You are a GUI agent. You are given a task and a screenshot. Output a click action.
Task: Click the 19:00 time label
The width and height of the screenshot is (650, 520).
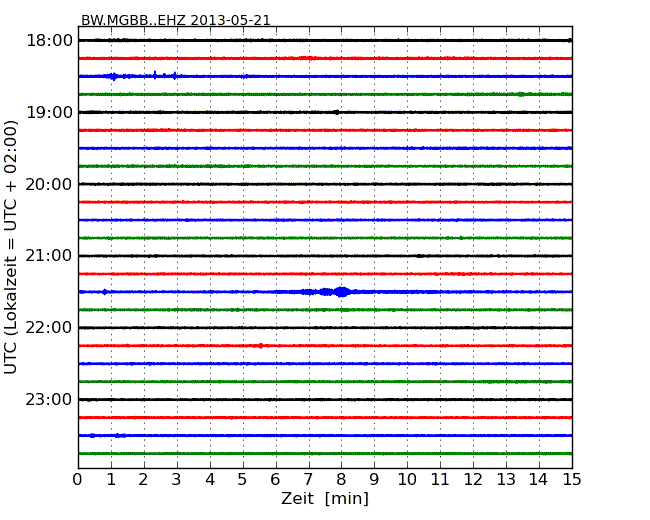(49, 112)
